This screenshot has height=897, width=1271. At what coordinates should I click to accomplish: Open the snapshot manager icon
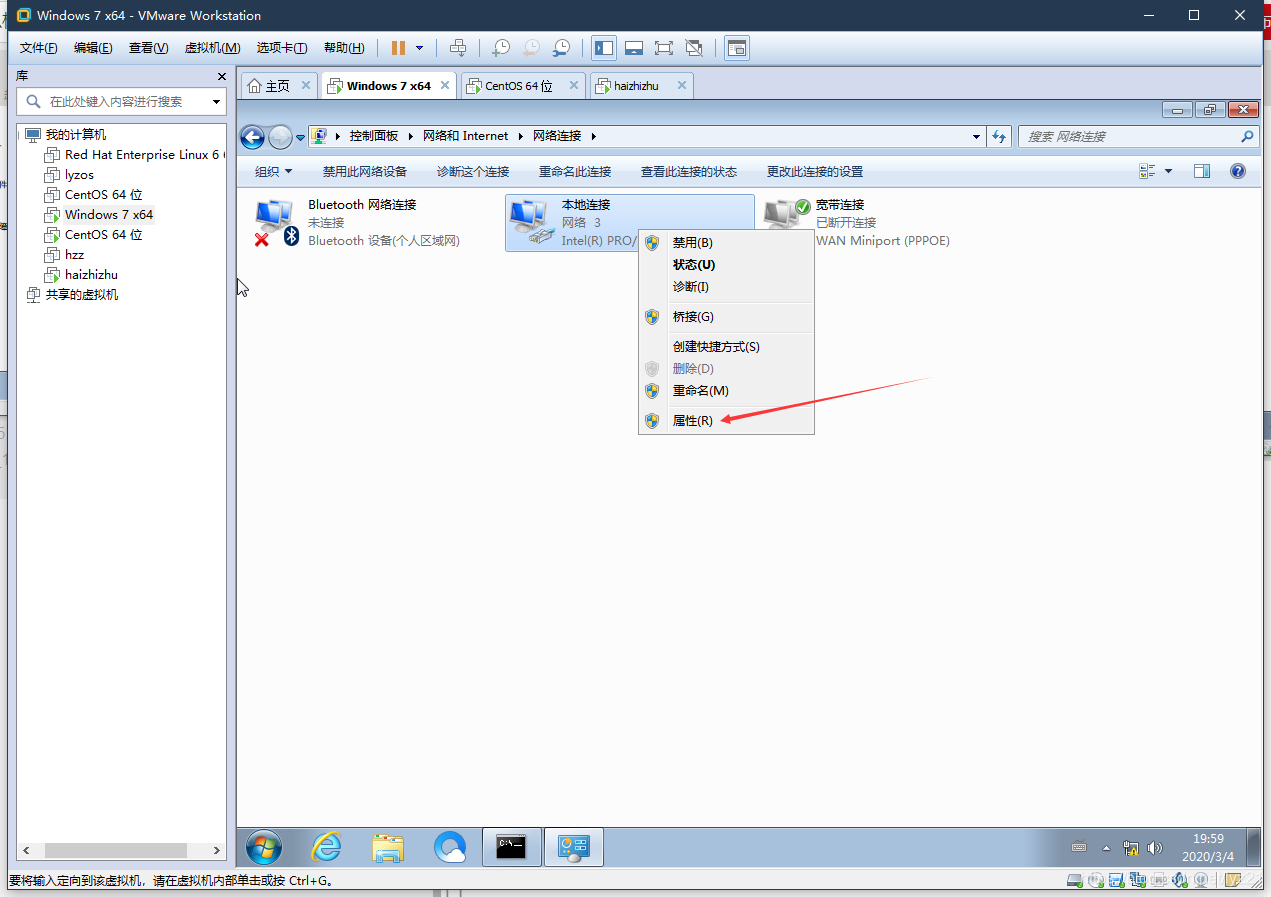562,48
